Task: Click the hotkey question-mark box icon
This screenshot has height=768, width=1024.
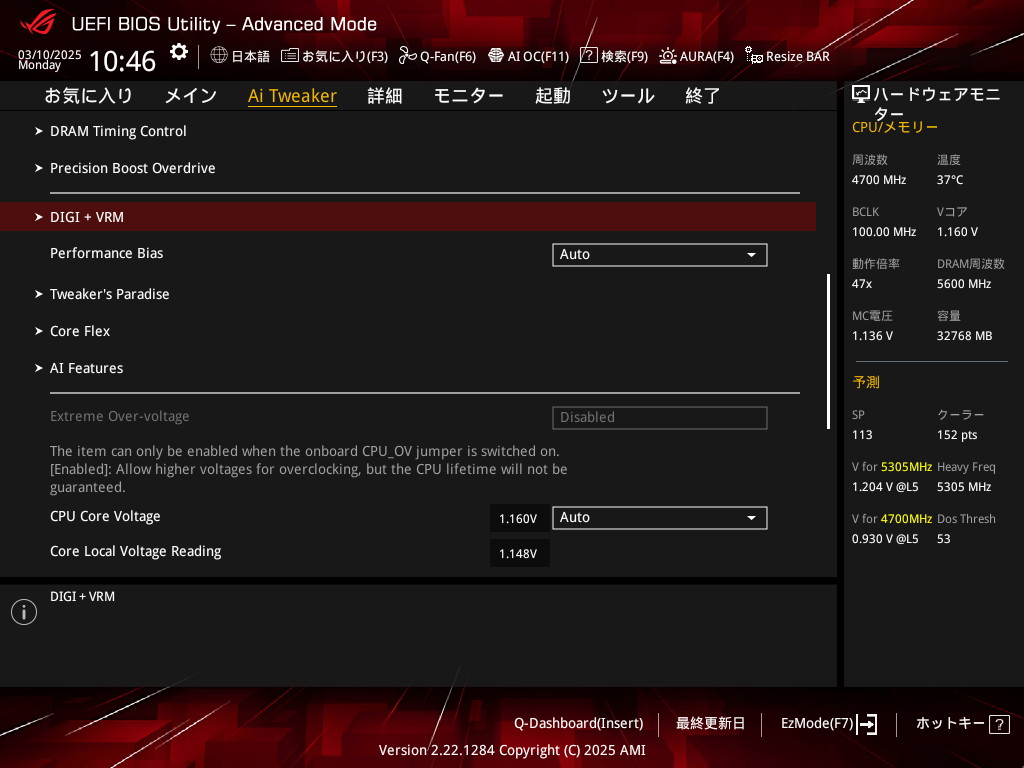Action: tap(999, 724)
